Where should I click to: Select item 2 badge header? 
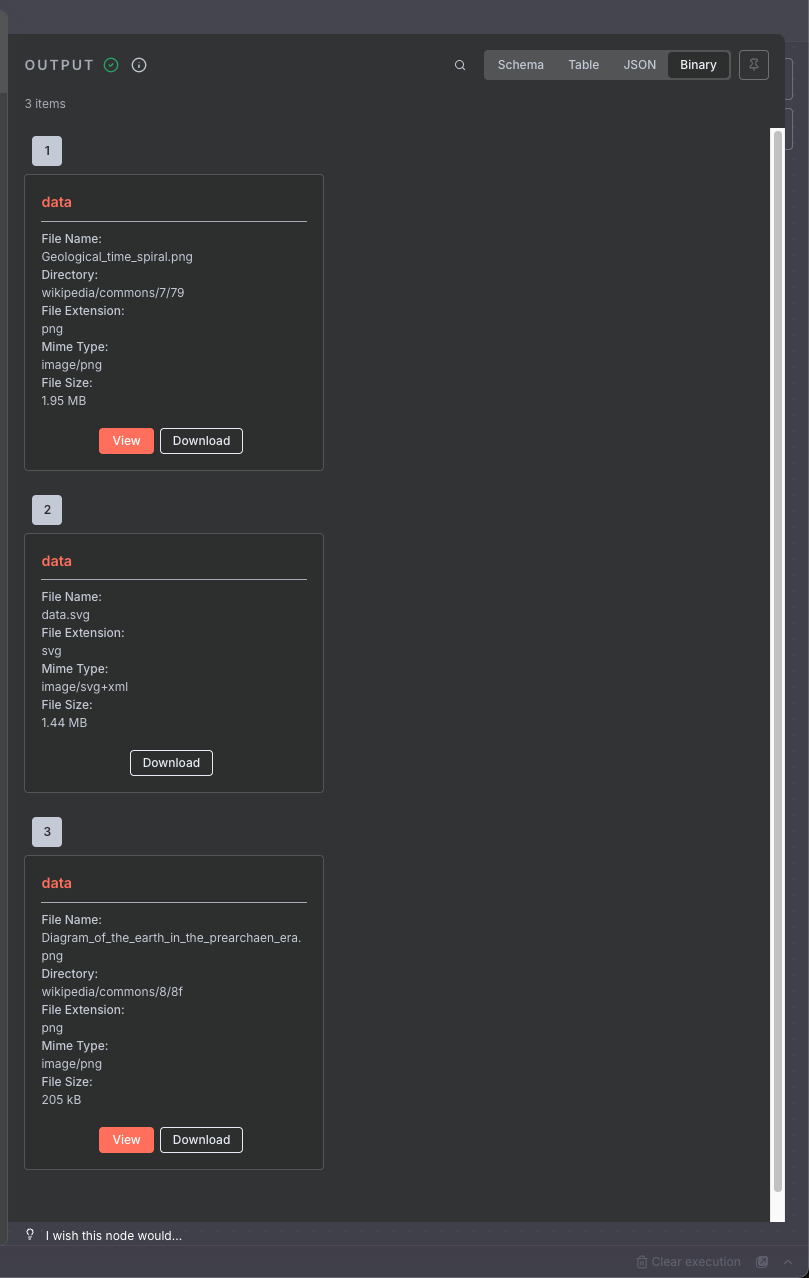coord(46,509)
